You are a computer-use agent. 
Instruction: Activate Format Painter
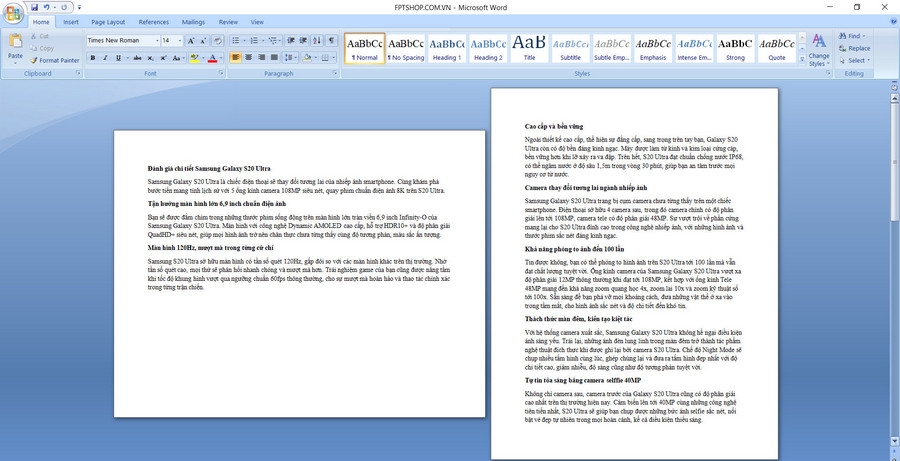click(55, 60)
